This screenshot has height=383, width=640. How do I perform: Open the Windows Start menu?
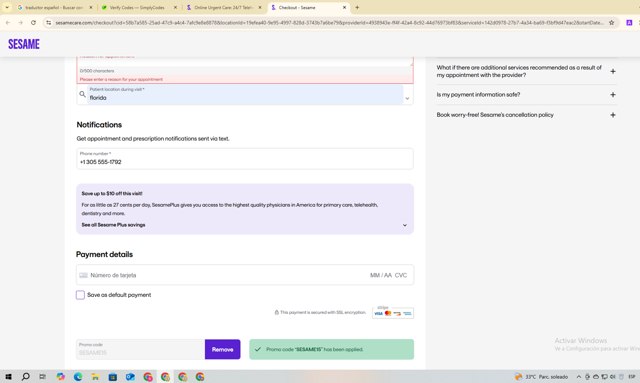point(8,376)
